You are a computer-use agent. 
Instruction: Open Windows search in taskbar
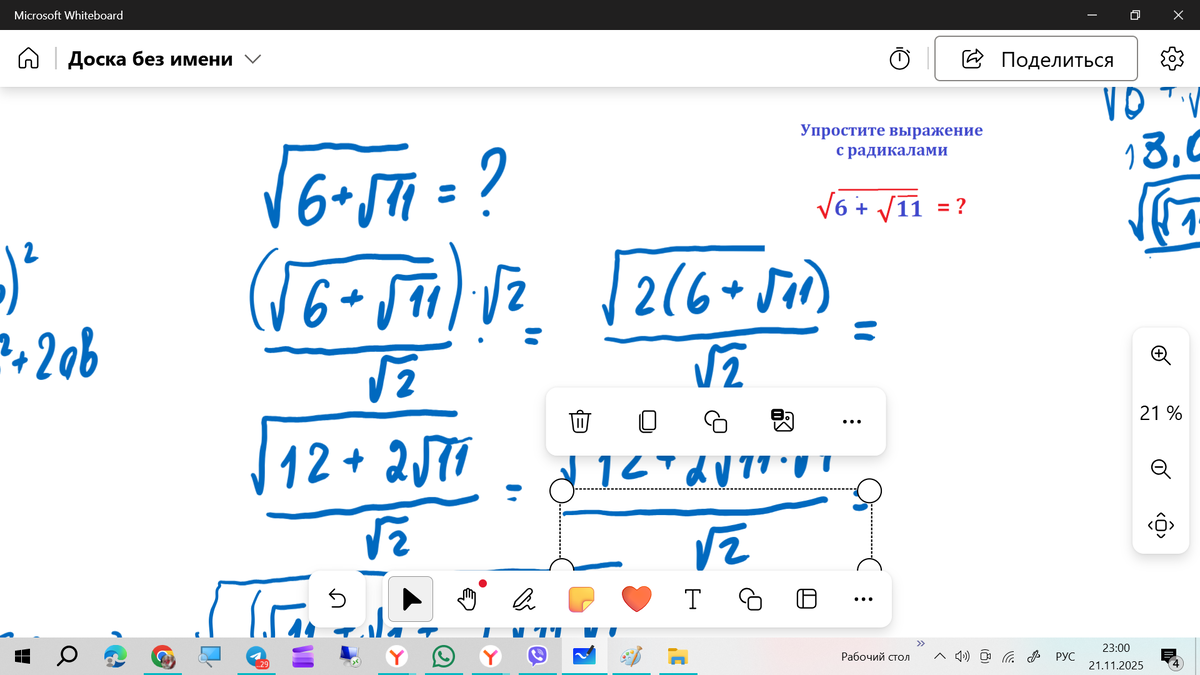point(68,656)
